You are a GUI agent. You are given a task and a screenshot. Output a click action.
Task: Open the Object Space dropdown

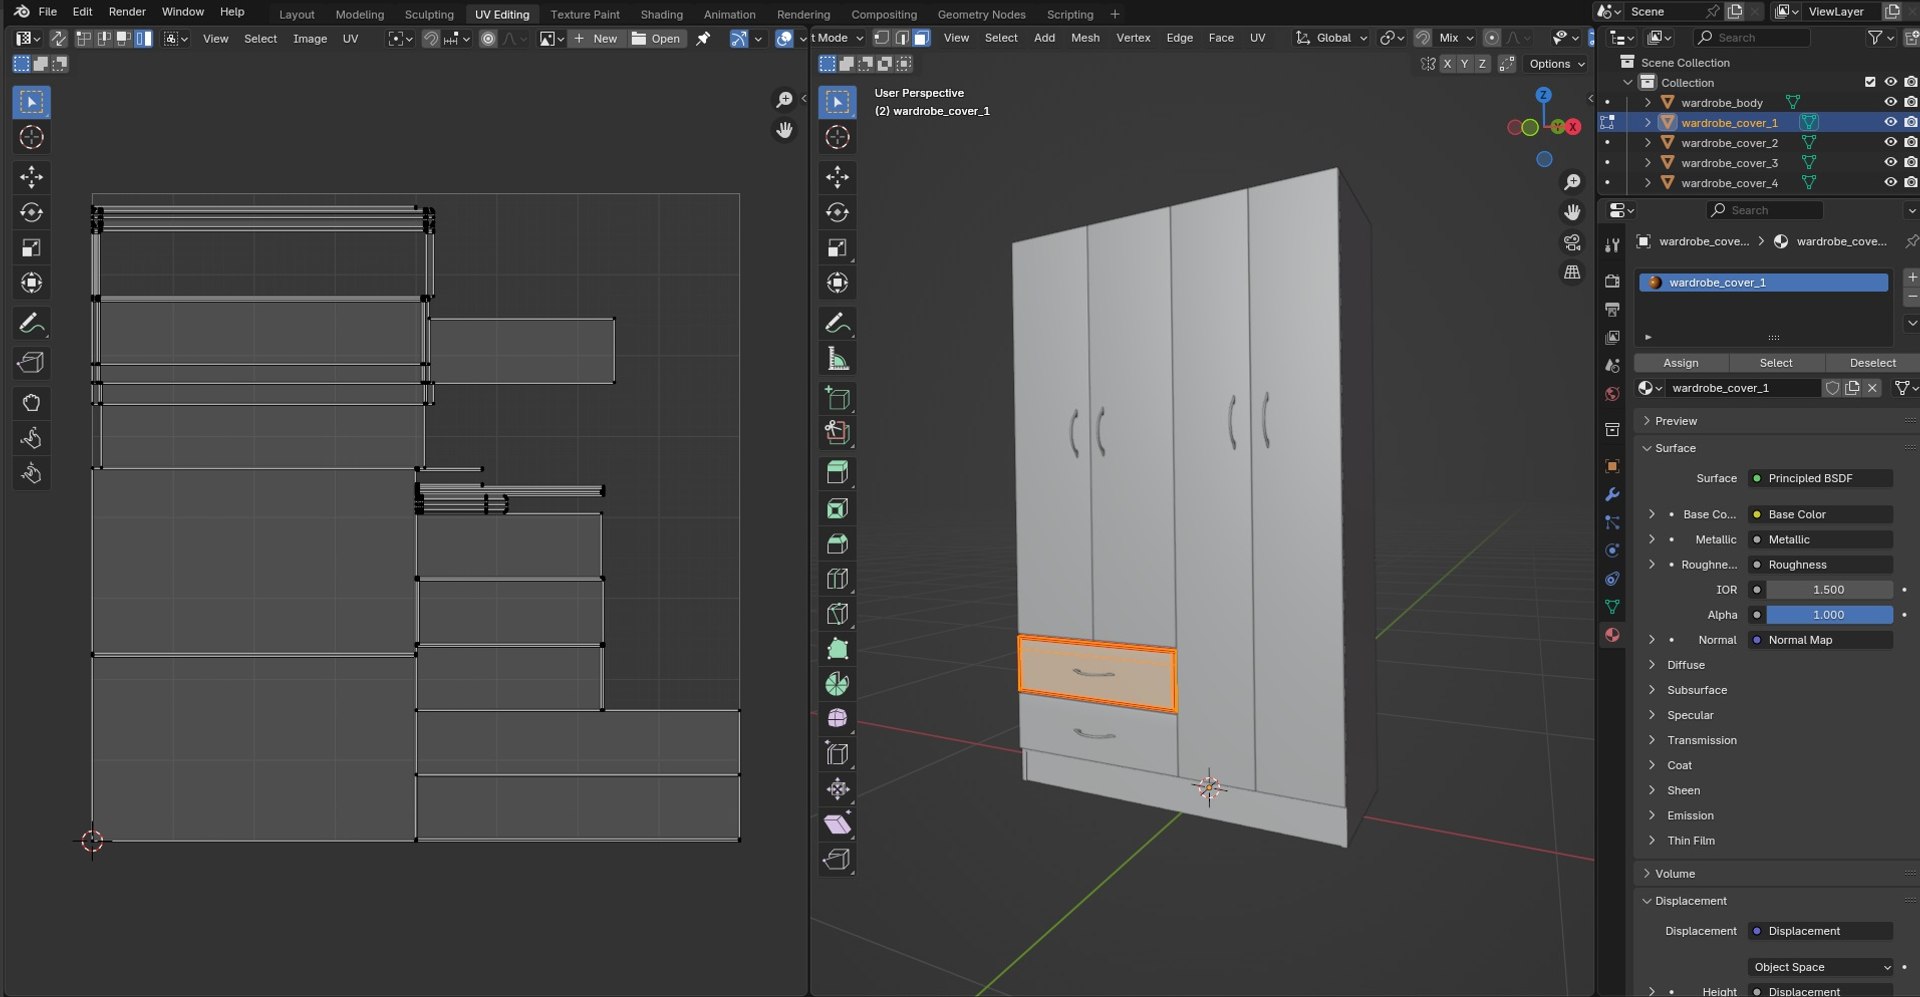(1821, 967)
